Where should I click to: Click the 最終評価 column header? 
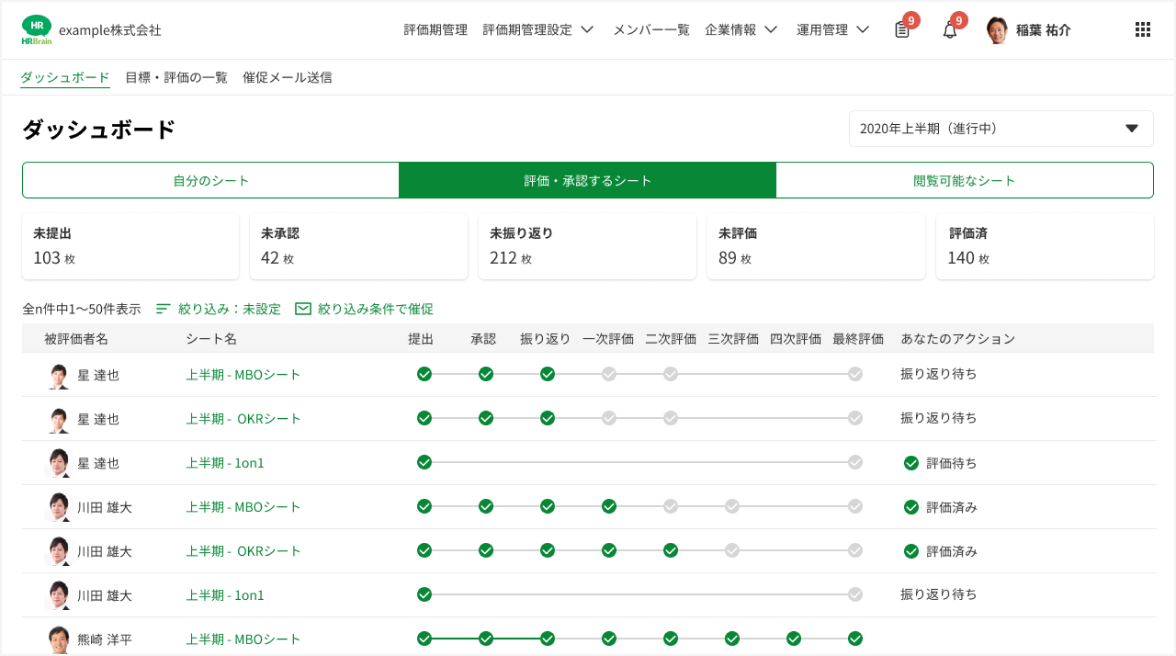point(858,339)
